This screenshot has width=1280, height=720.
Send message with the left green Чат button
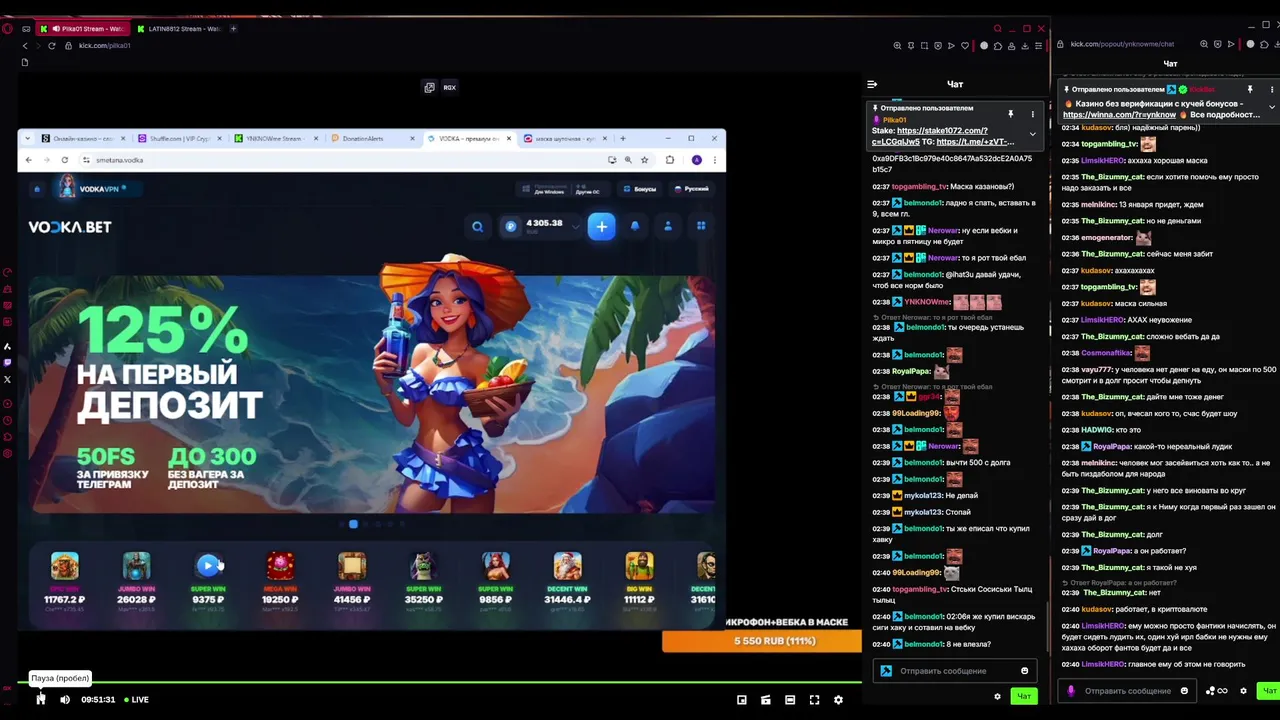(1024, 696)
